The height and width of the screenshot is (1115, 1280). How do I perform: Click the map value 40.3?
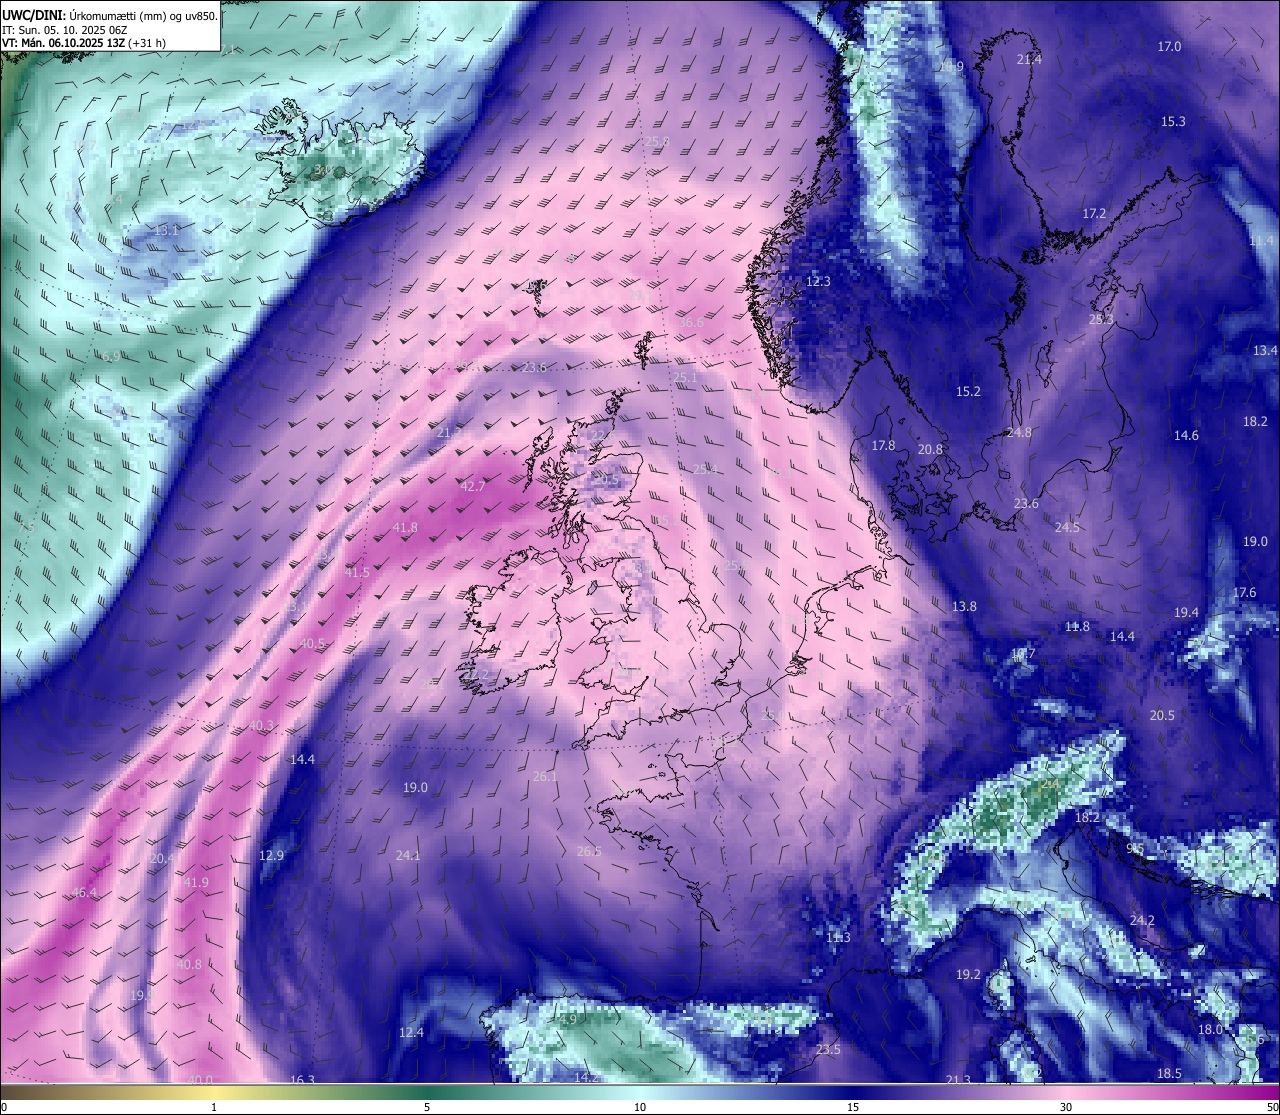[261, 725]
